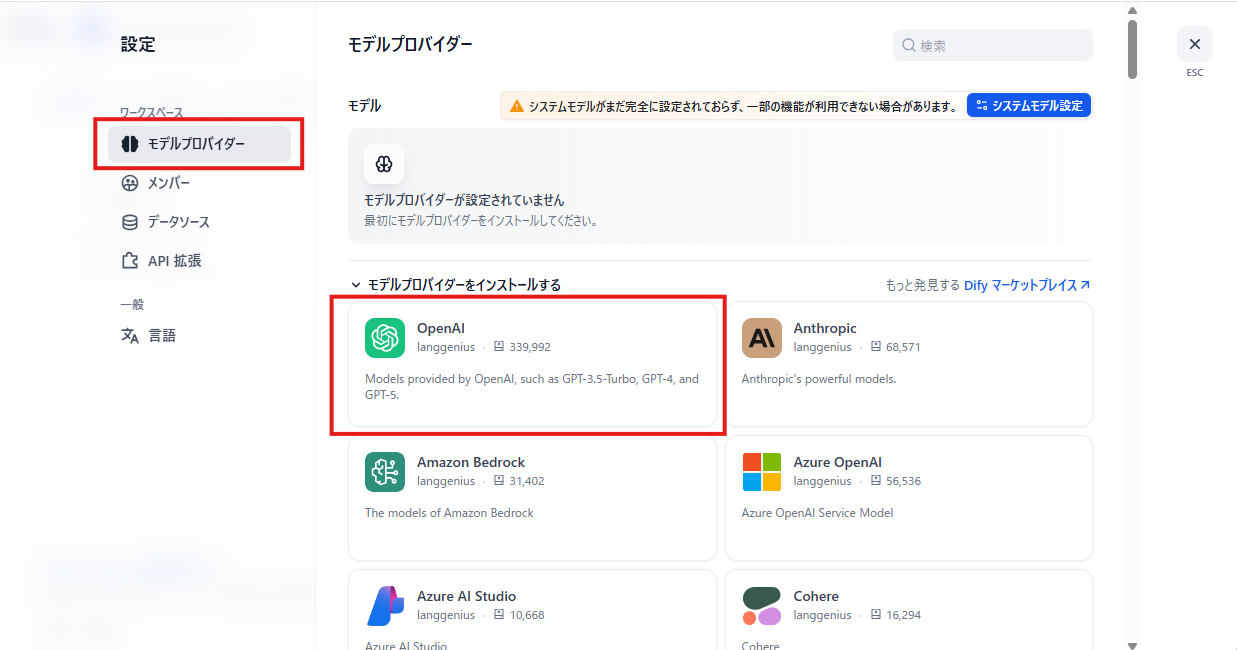Select 言語 in the sidebar

[x=161, y=336]
